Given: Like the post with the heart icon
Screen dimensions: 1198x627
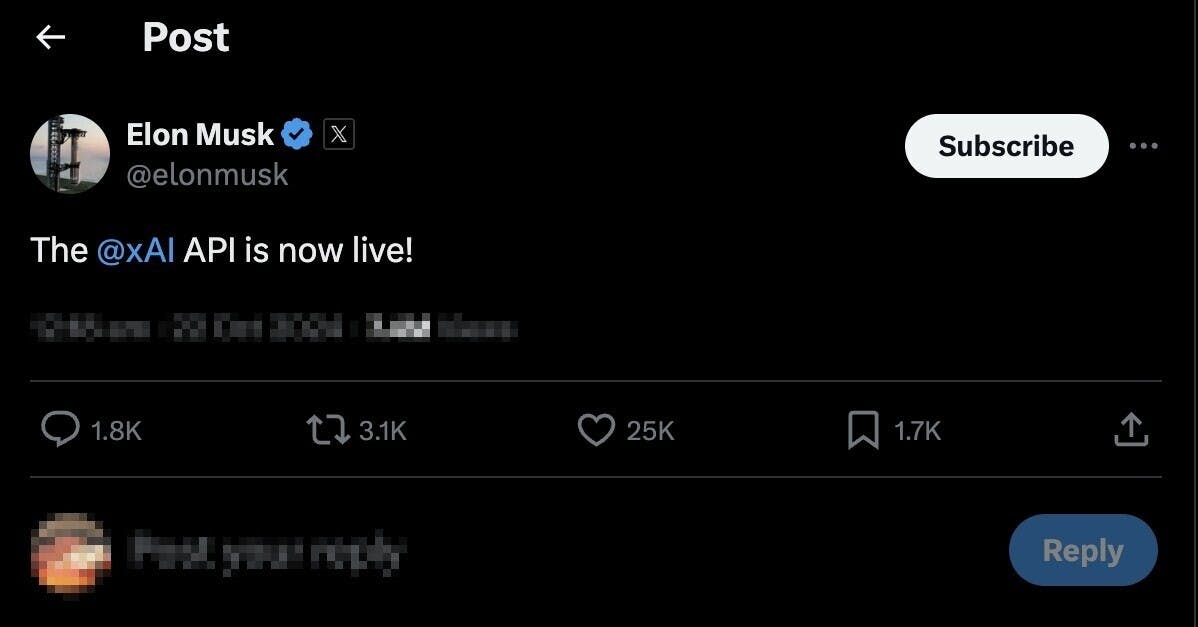Looking at the screenshot, I should click(596, 431).
